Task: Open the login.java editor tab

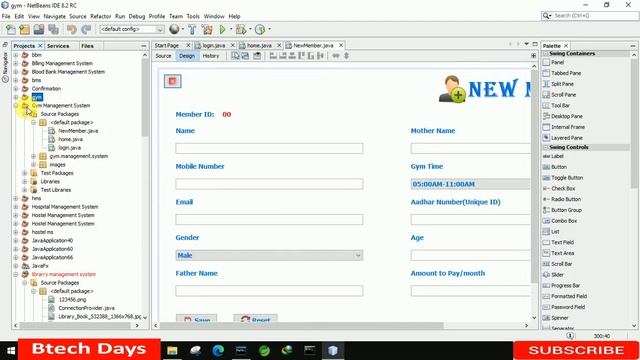Action: pos(214,46)
